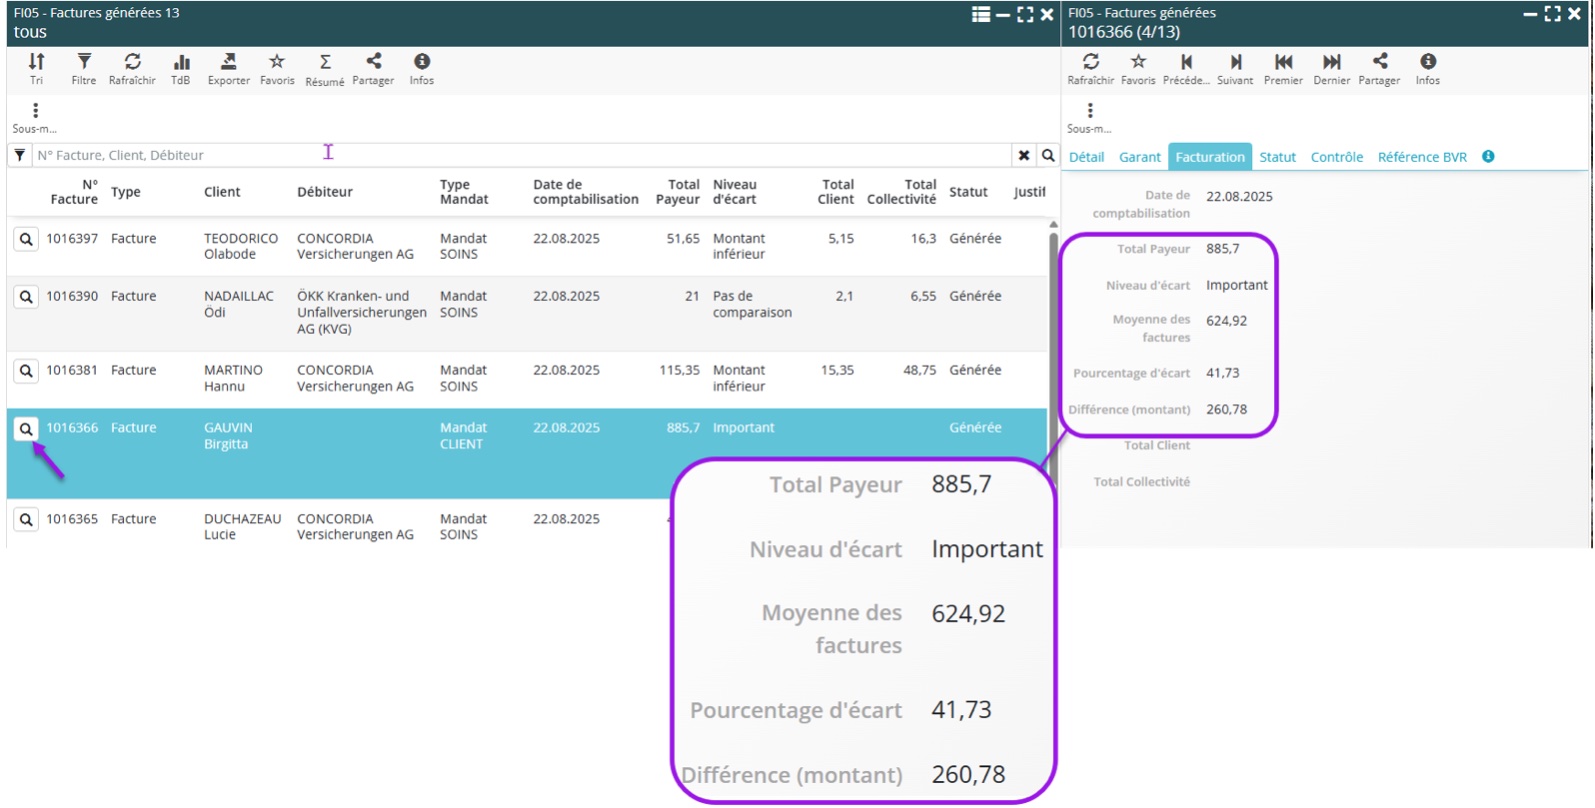Open the Référence BVR tab
The width and height of the screenshot is (1595, 808).
[1421, 157]
